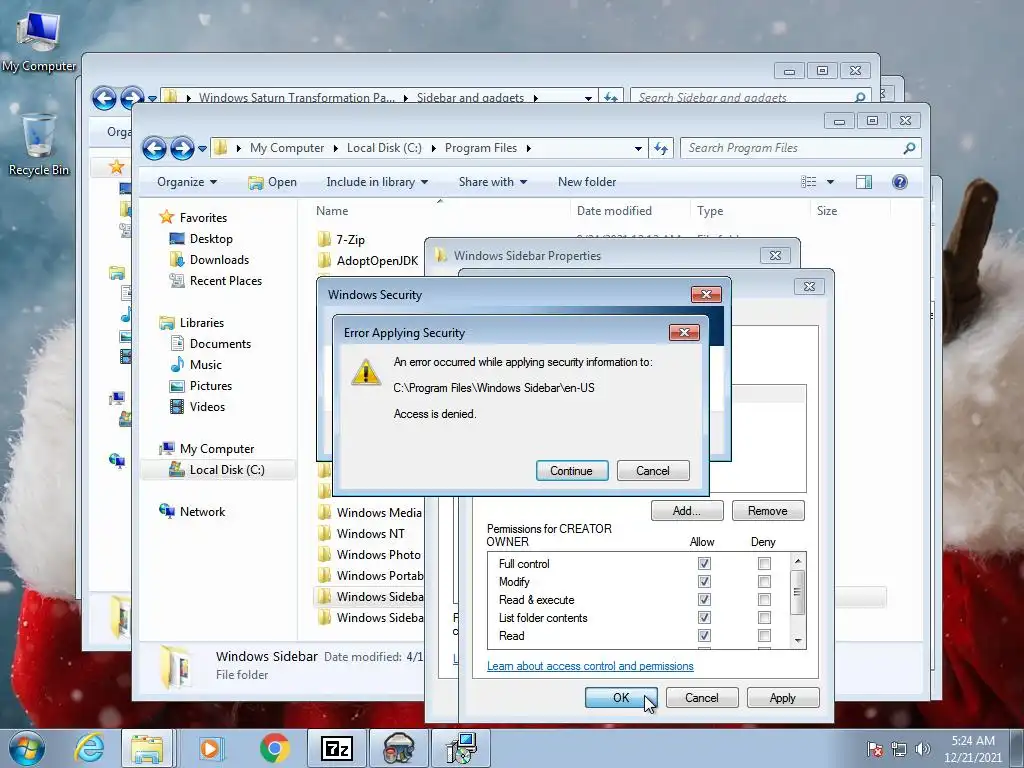This screenshot has height=768, width=1024.
Task: Toggle Deny Full control checkbox
Action: (764, 564)
